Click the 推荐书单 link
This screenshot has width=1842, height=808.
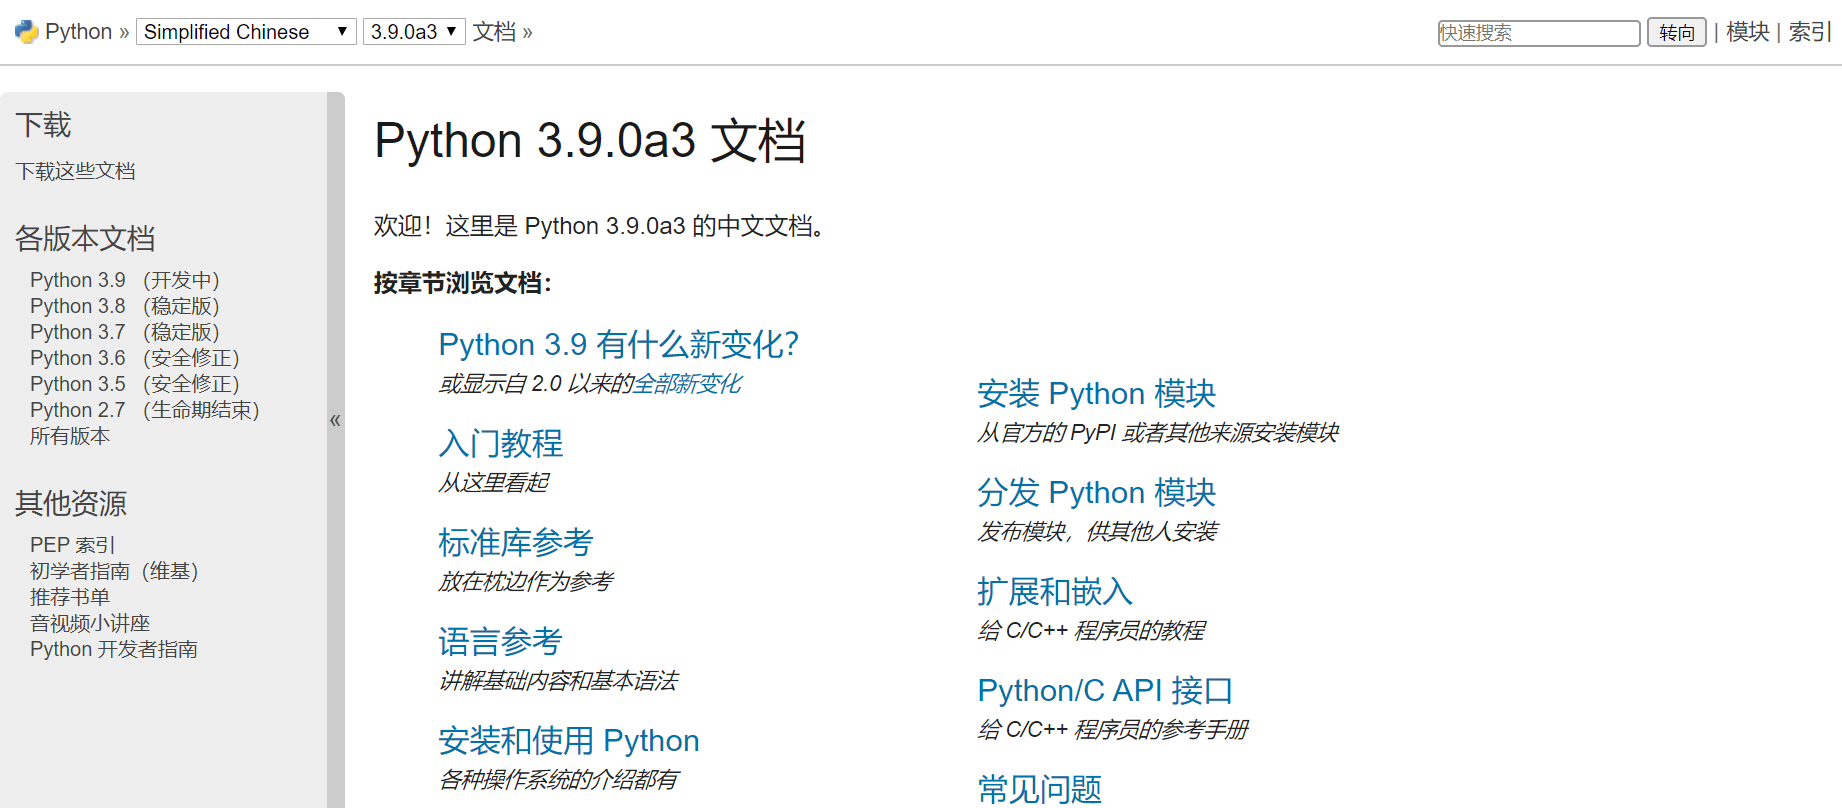point(70,597)
